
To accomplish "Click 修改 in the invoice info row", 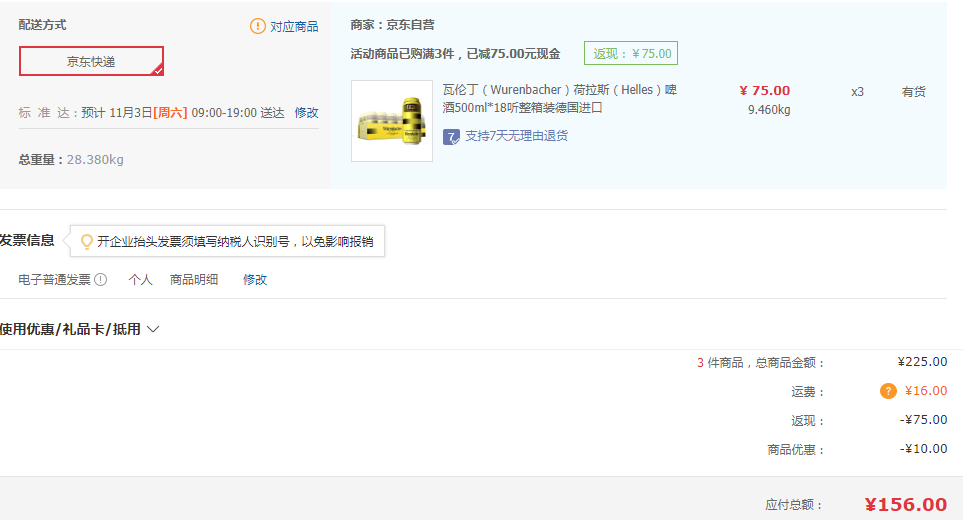I will tap(255, 279).
